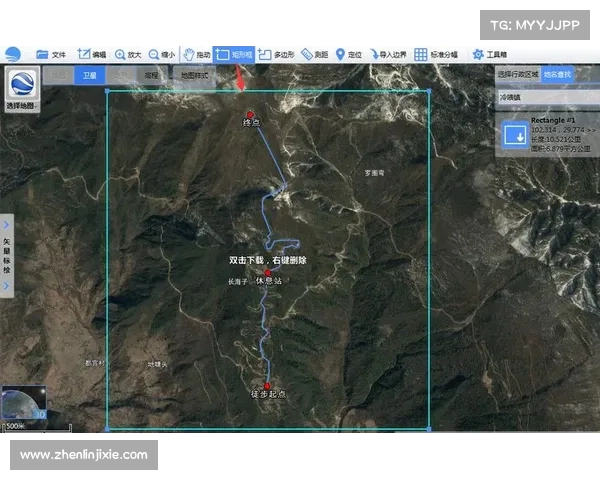This screenshot has height=480, width=600.
Task: Select the 拖动 hand pan tool
Action: tap(197, 55)
